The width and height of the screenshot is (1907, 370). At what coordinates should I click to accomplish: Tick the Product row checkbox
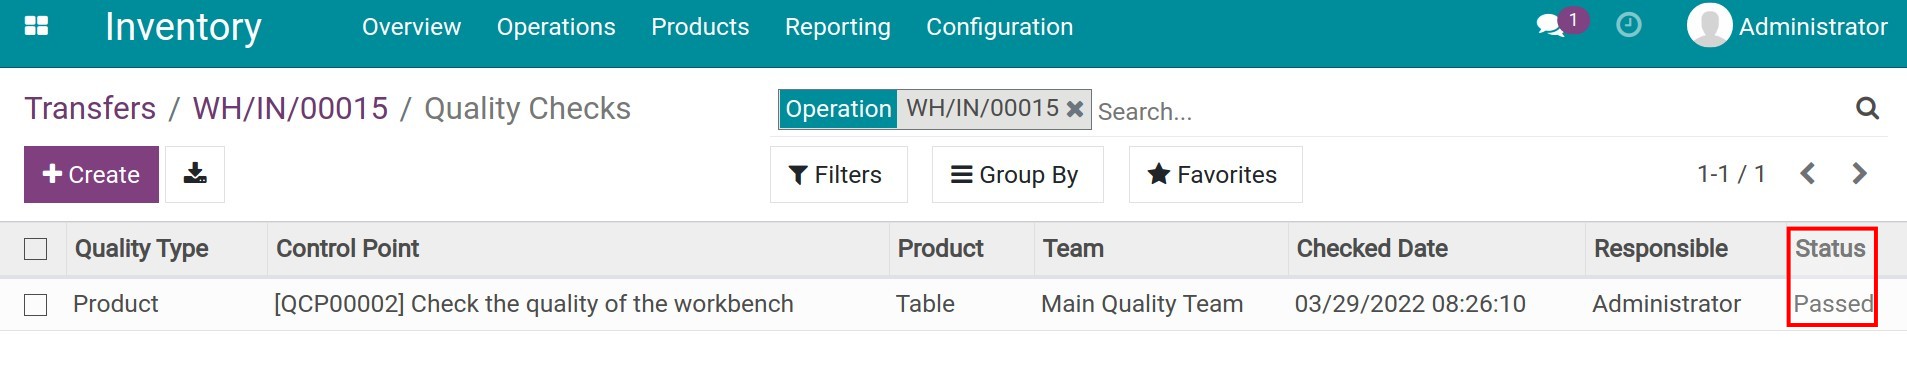pyautogui.click(x=36, y=304)
